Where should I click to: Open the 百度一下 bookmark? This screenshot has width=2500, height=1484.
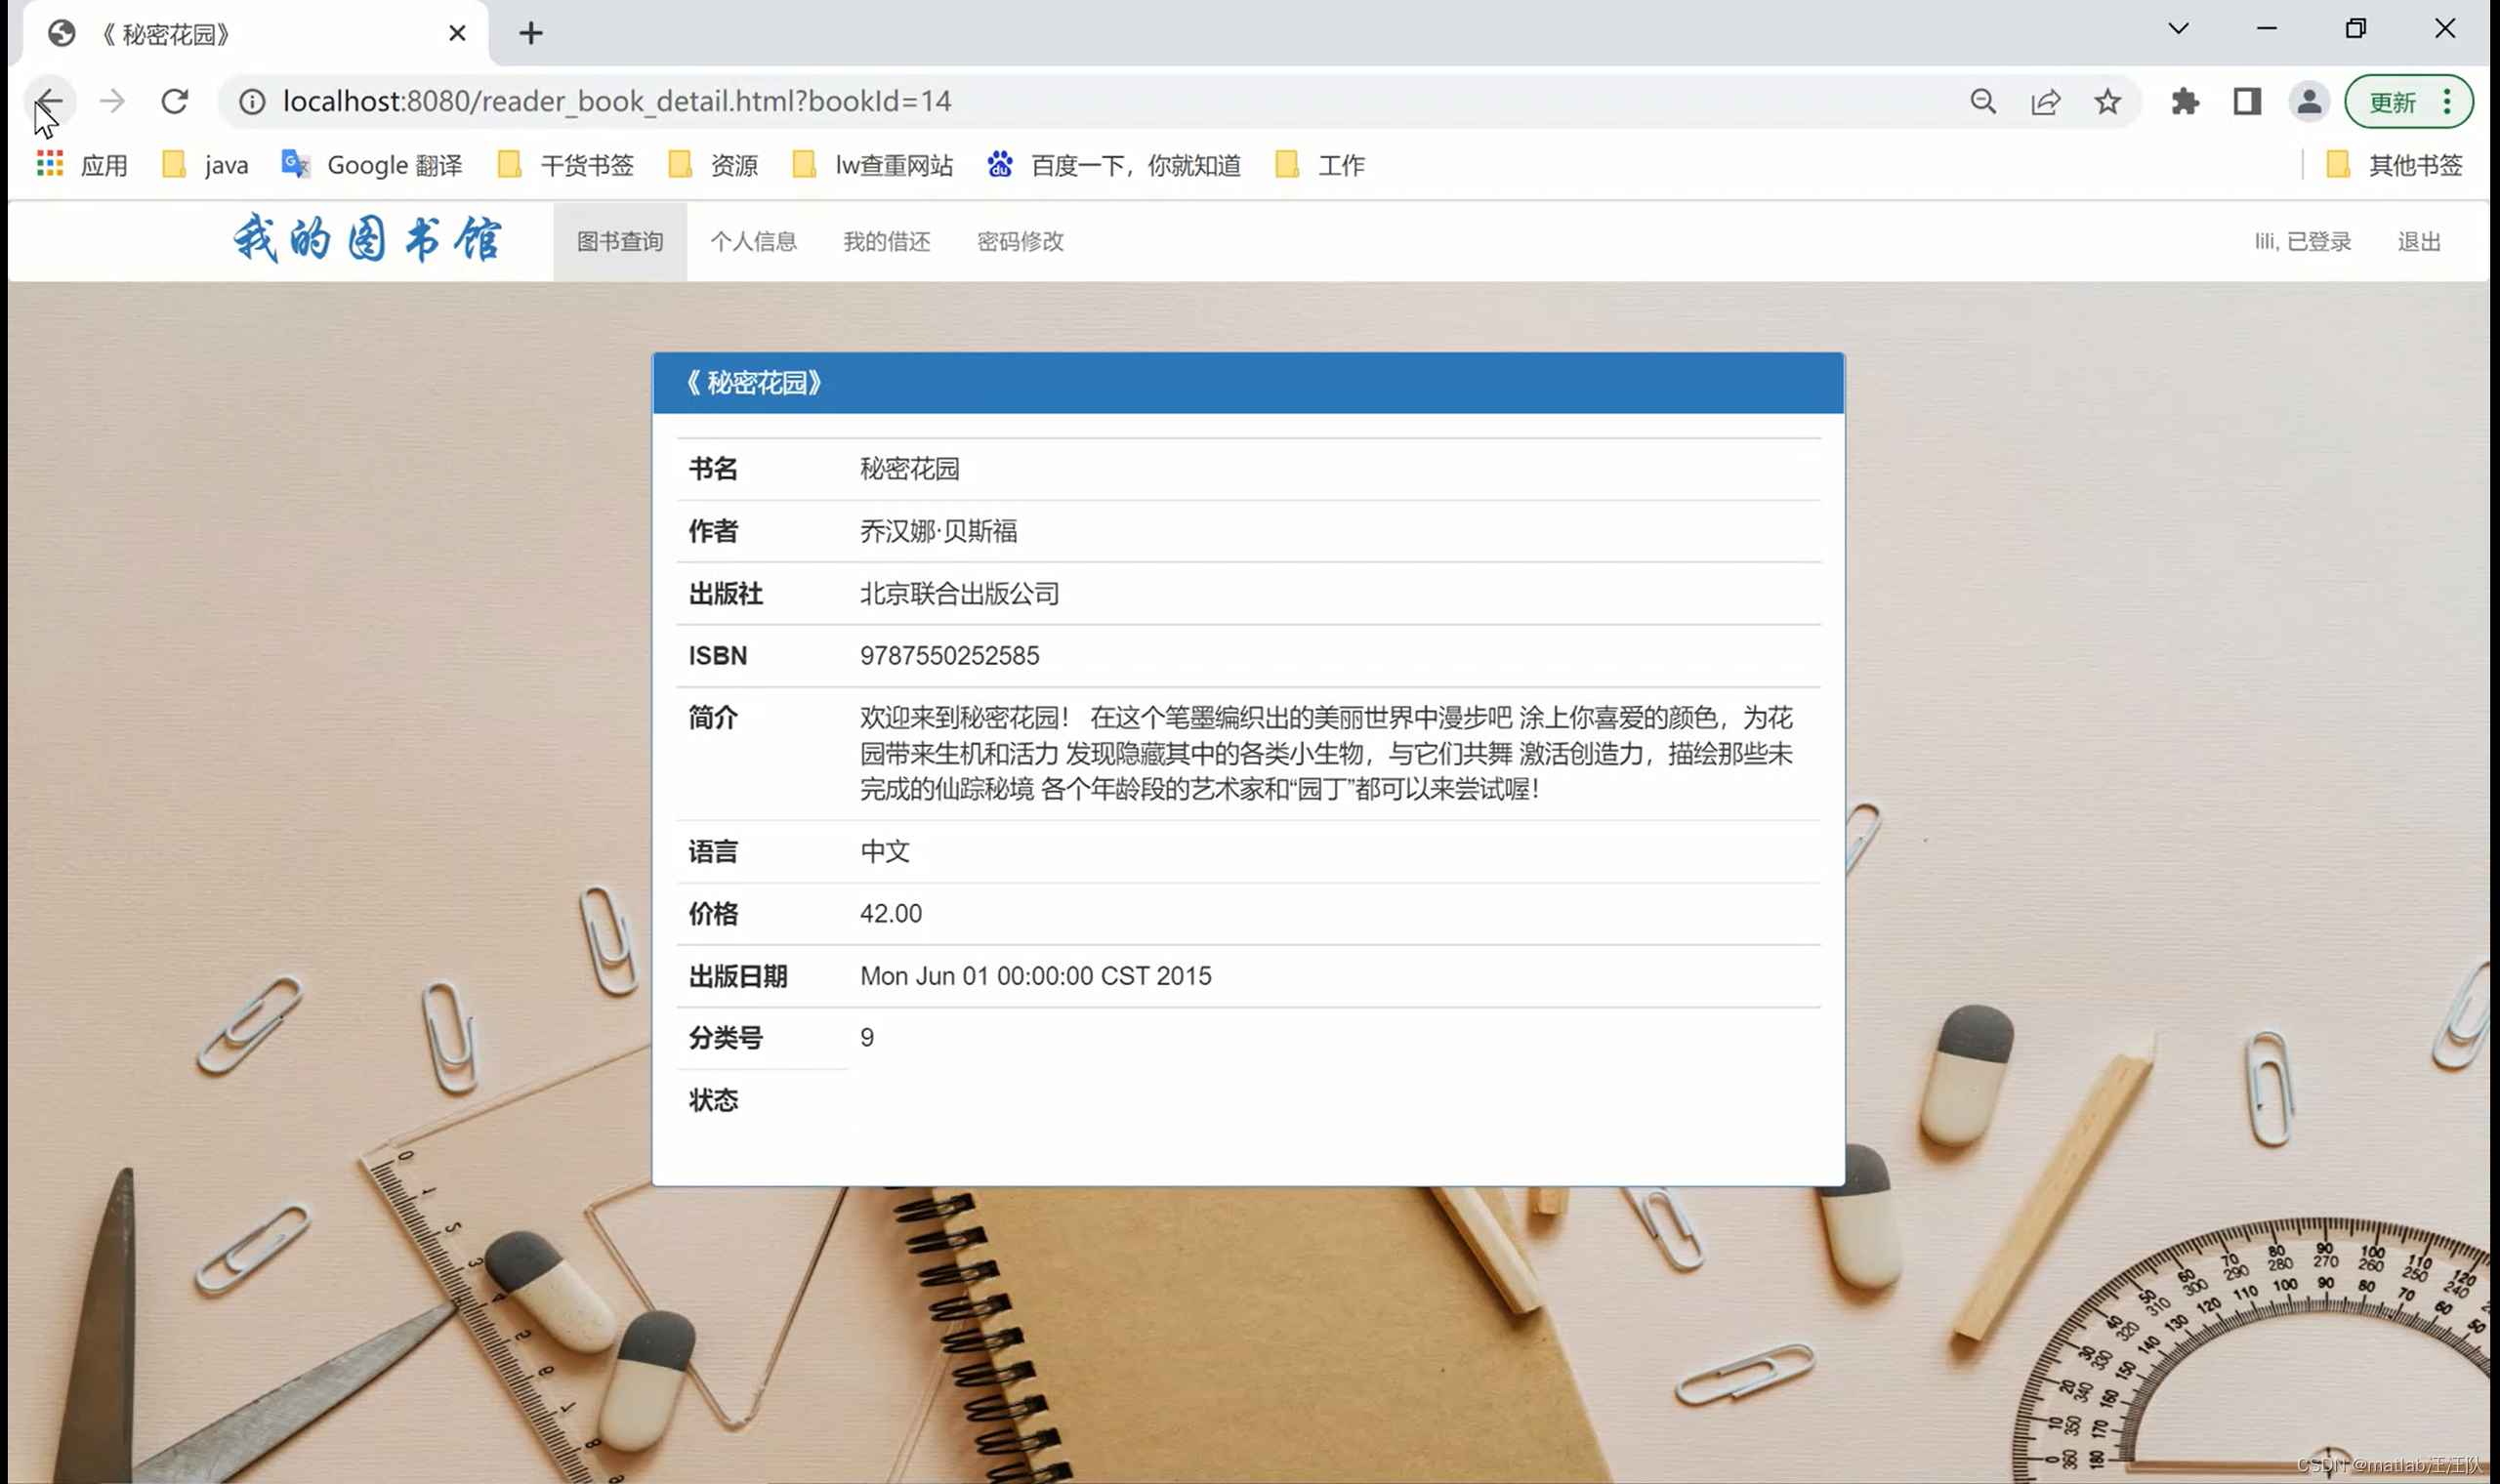point(1115,164)
